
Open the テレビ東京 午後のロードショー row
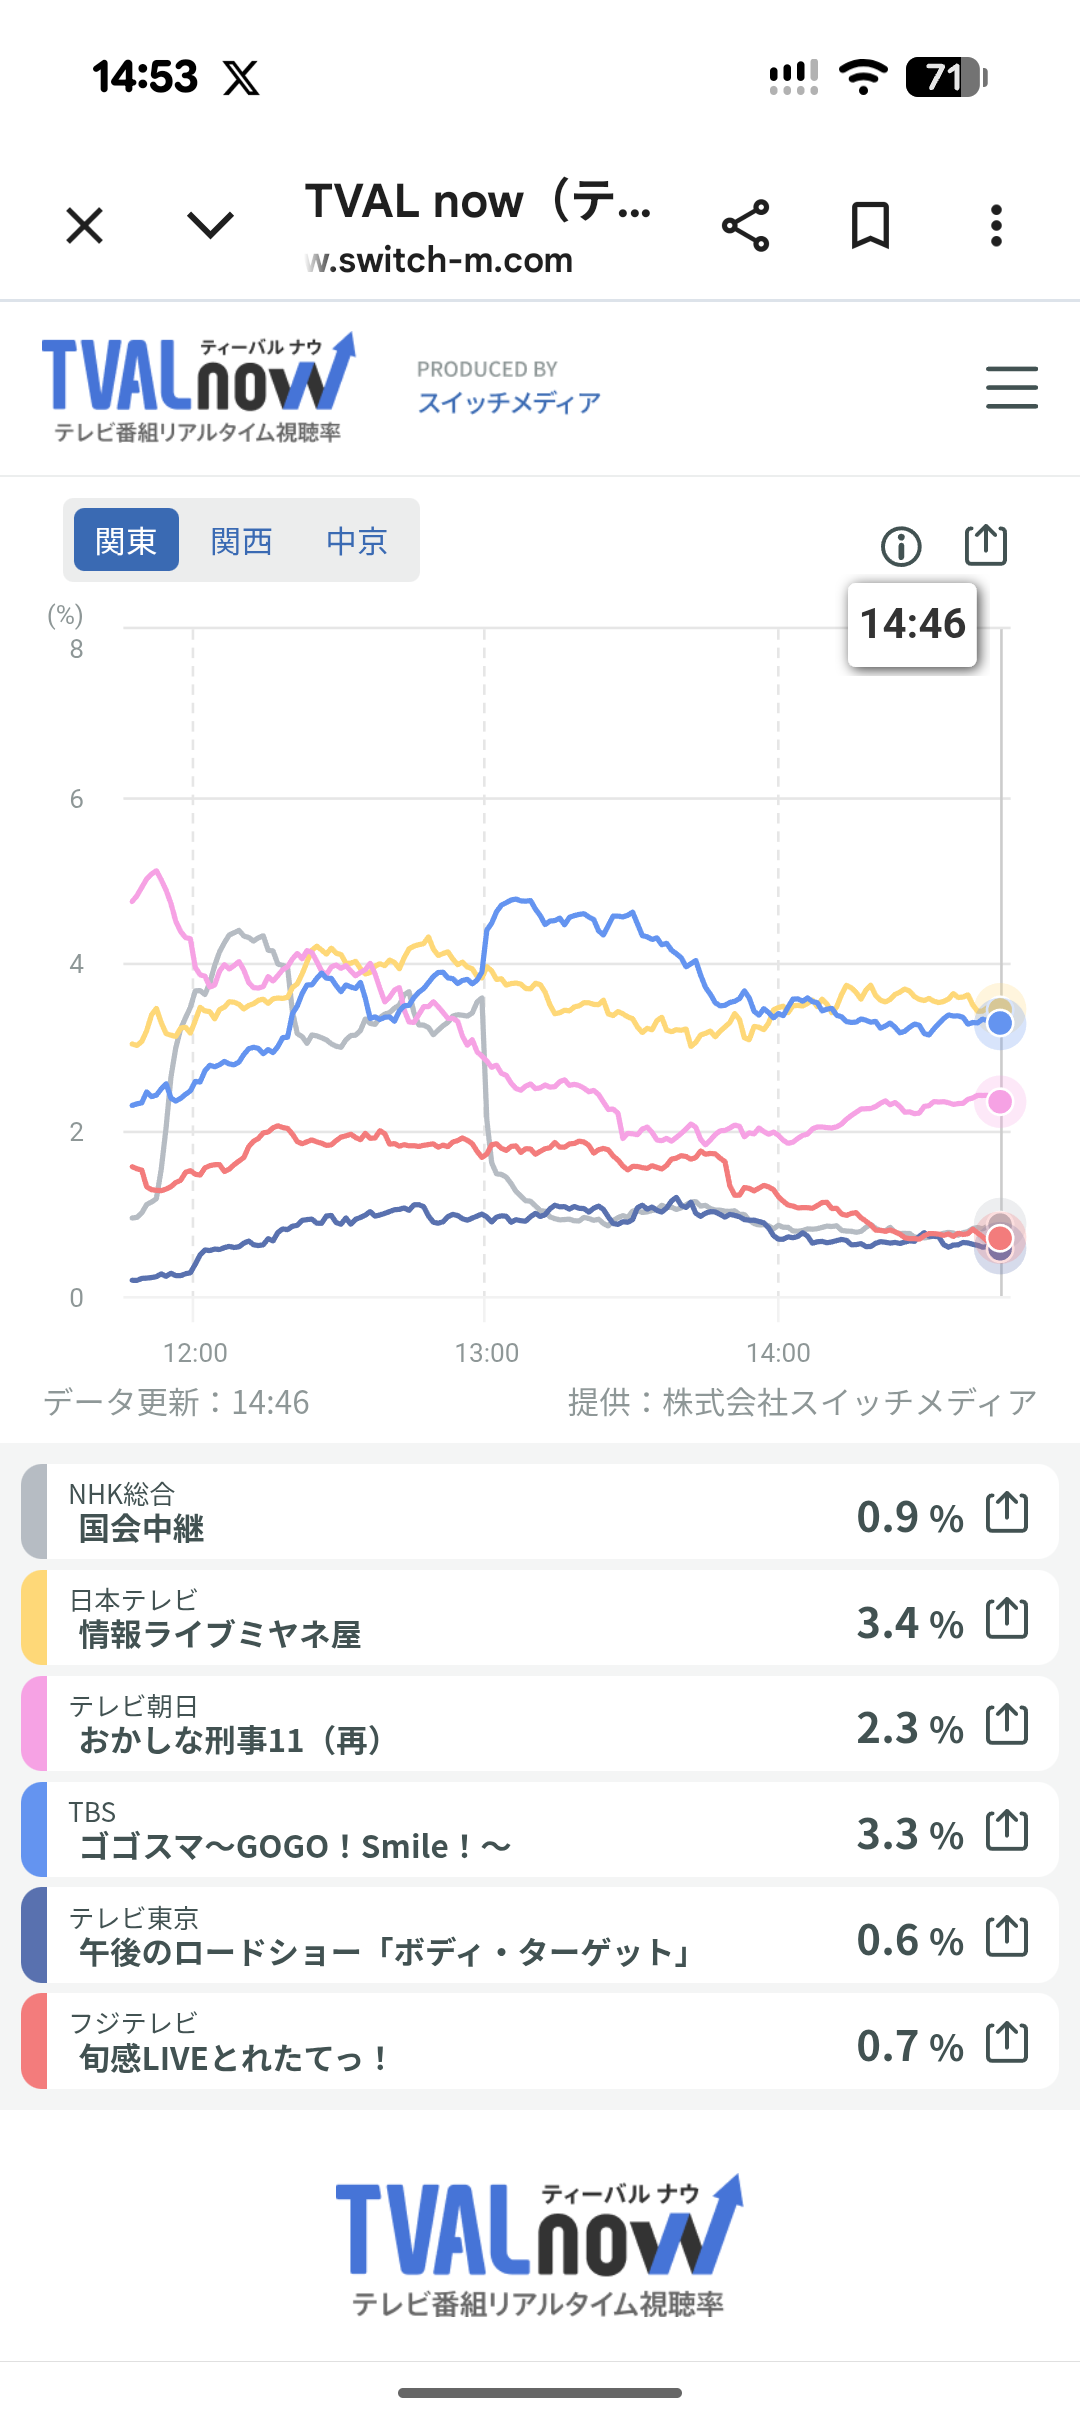(x=450, y=1936)
